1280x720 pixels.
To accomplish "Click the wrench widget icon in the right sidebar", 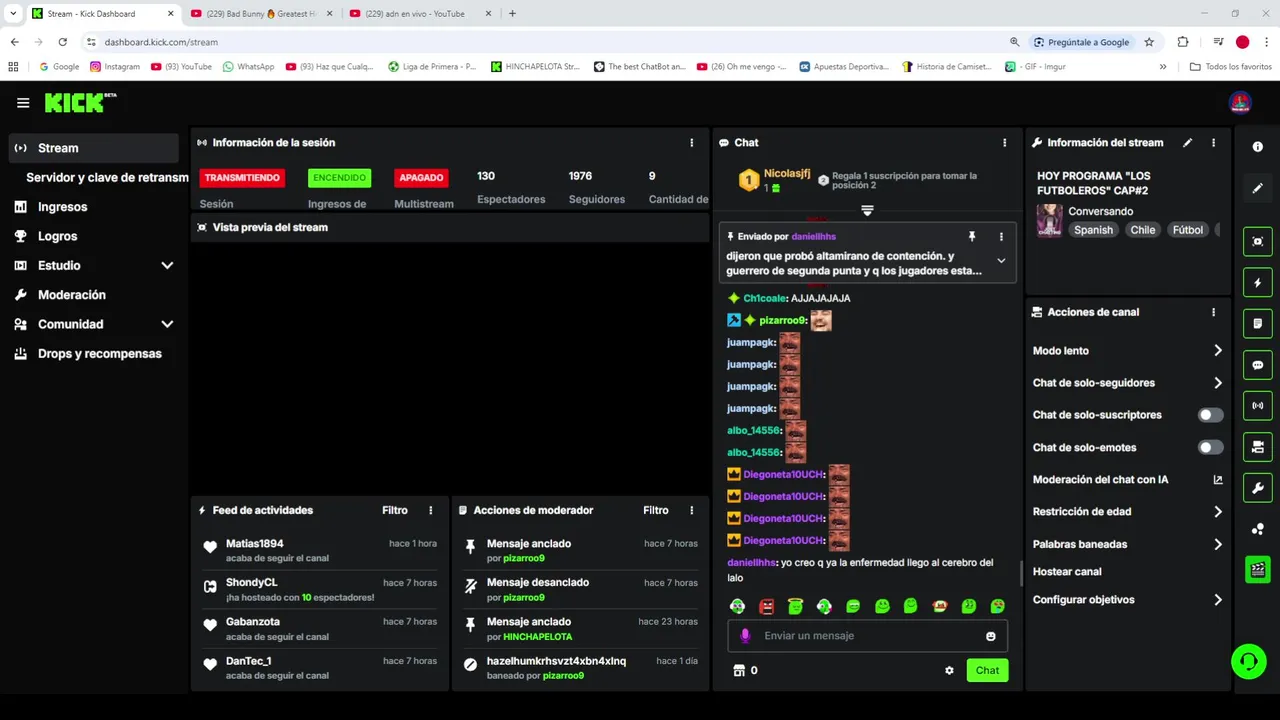I will tap(1258, 488).
